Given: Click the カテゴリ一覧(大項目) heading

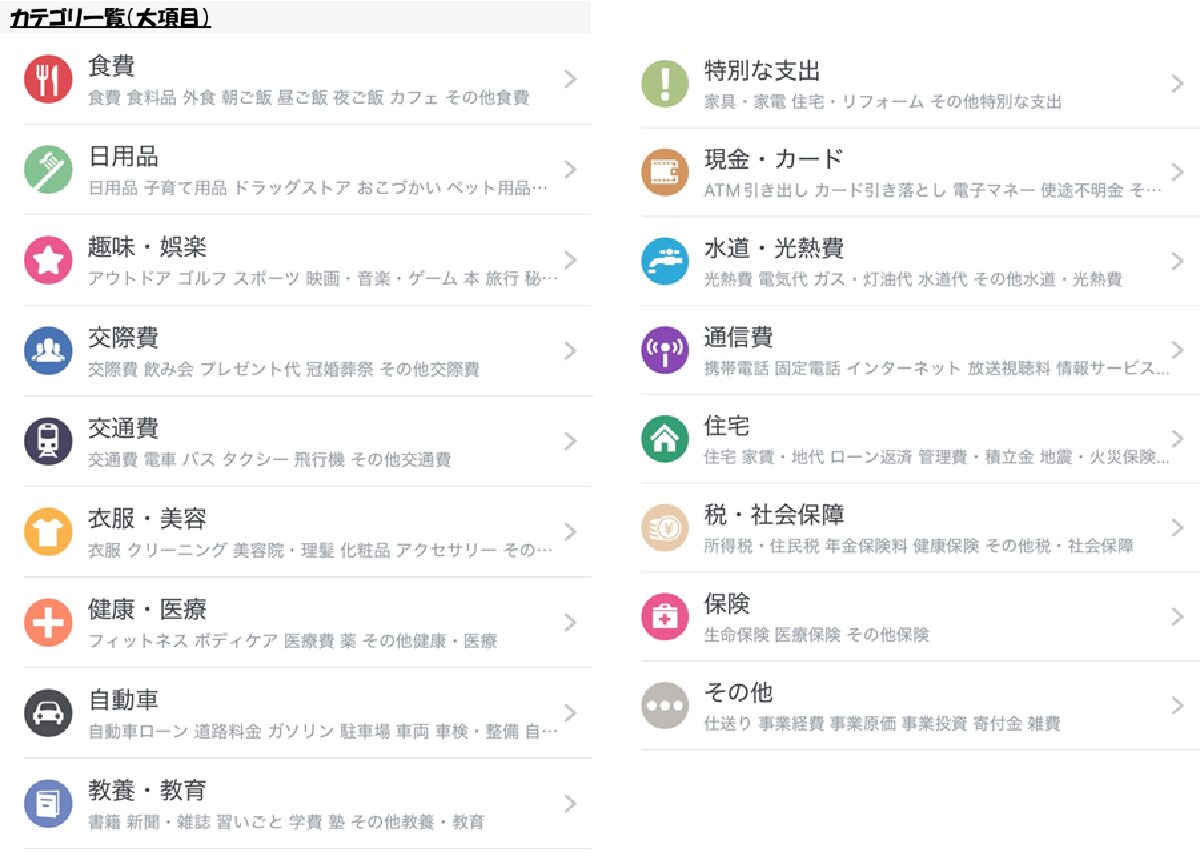Looking at the screenshot, I should (x=110, y=18).
